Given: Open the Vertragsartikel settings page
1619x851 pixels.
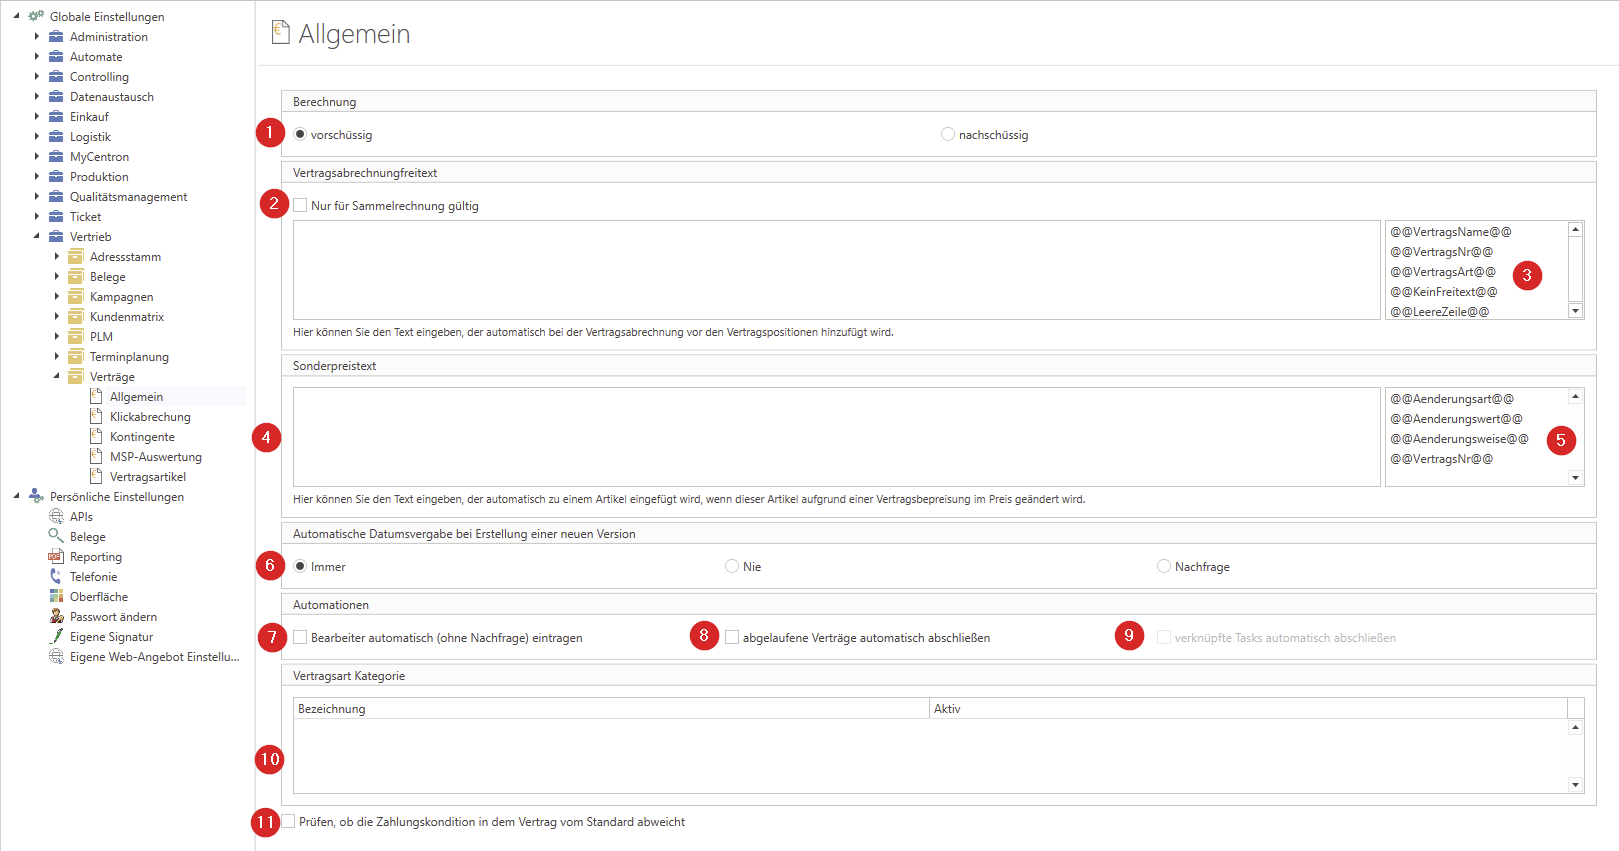Looking at the screenshot, I should coord(147,477).
